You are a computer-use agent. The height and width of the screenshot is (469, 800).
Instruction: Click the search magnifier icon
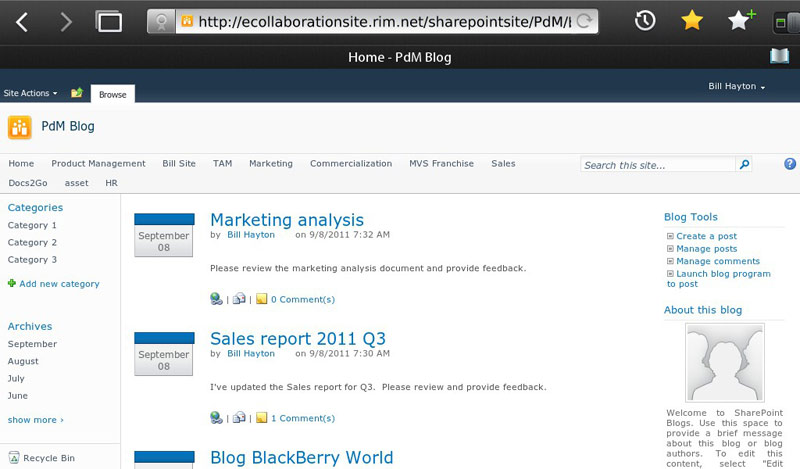(x=744, y=164)
